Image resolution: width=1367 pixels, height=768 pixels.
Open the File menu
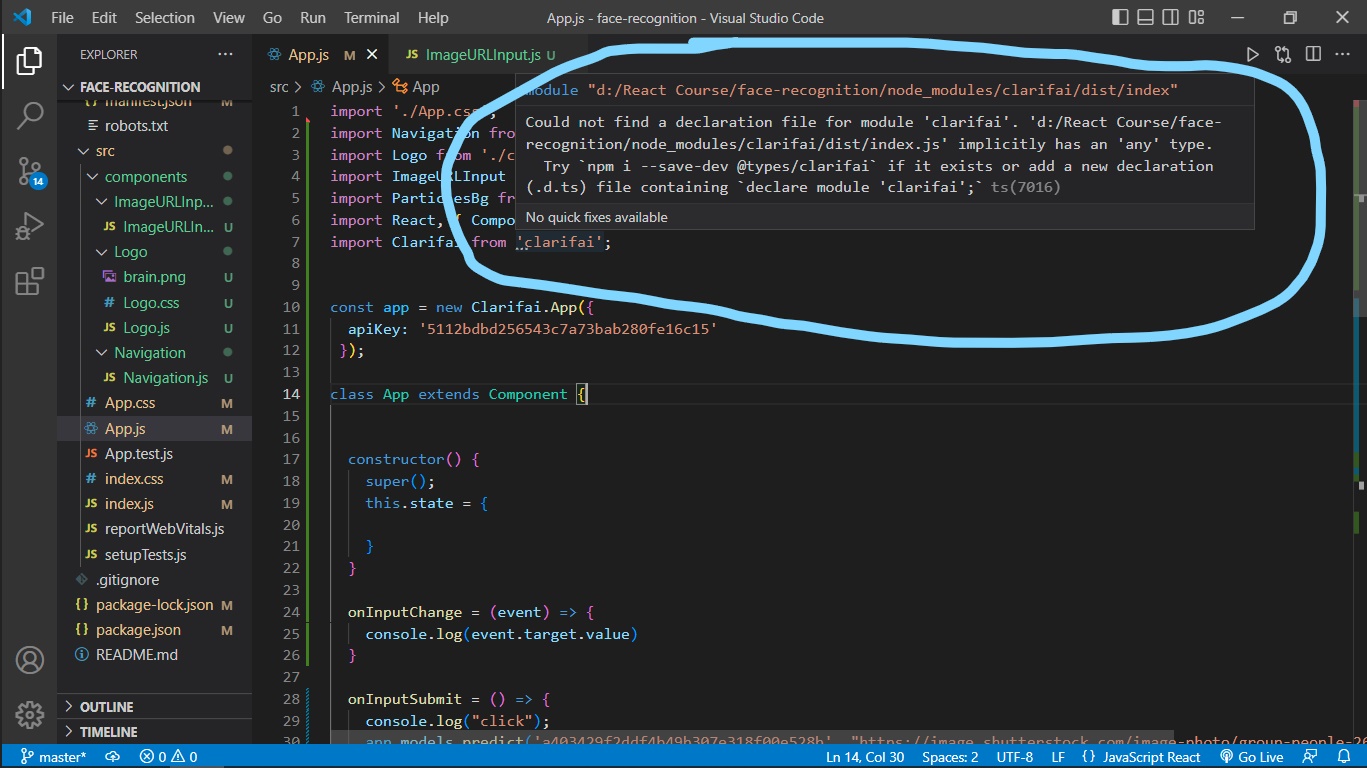(x=62, y=18)
